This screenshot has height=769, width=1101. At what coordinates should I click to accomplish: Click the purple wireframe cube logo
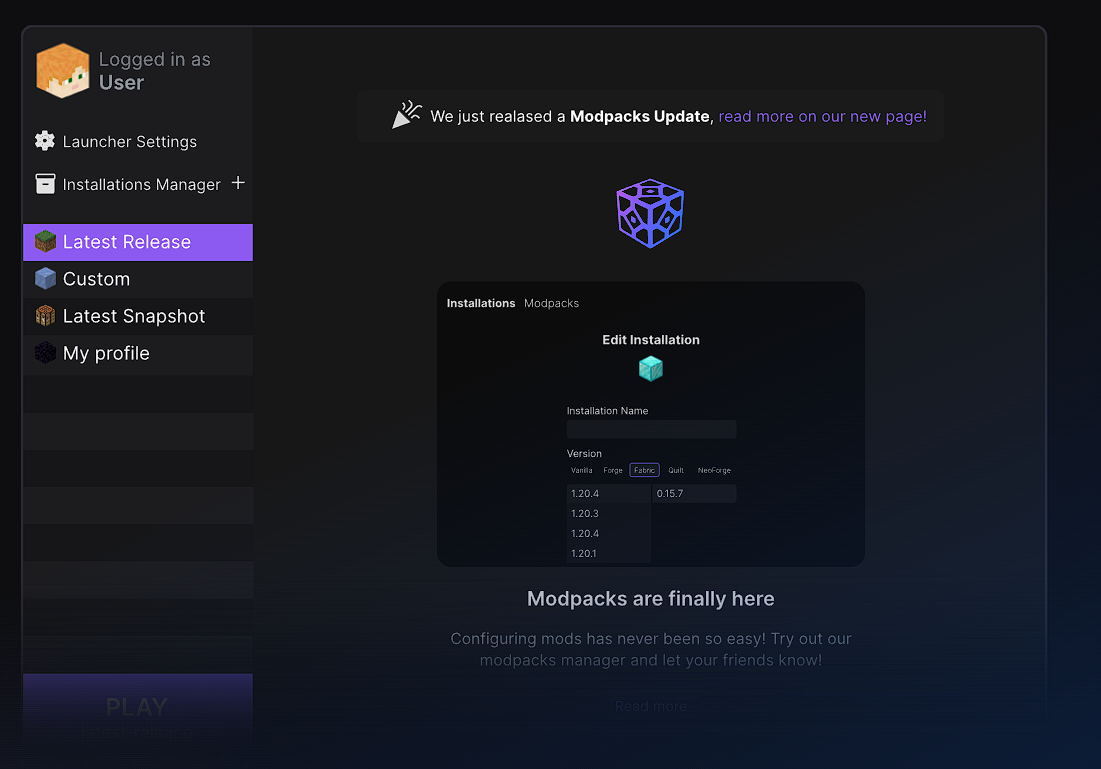tap(650, 213)
